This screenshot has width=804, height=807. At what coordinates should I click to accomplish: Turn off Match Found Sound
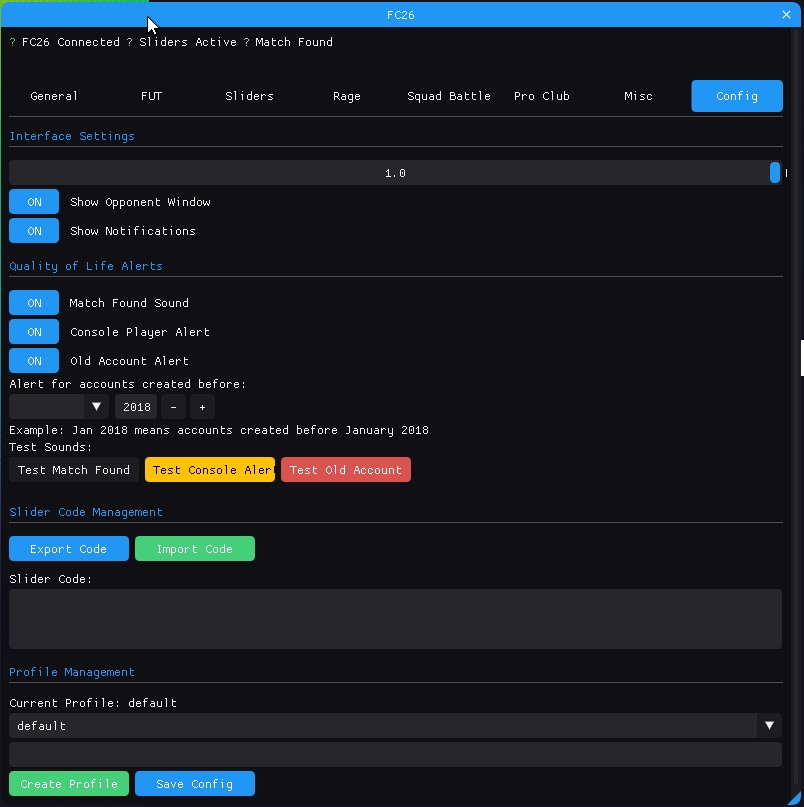pos(34,303)
